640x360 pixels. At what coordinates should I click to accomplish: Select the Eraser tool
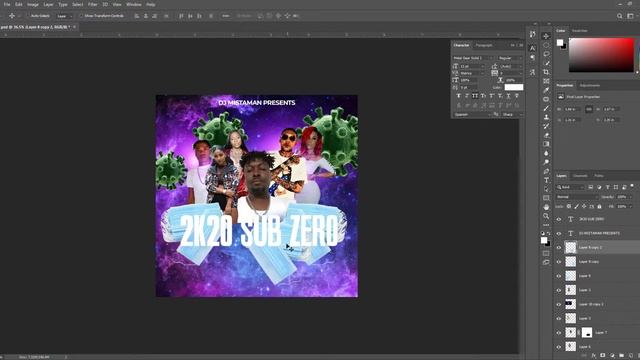546,135
